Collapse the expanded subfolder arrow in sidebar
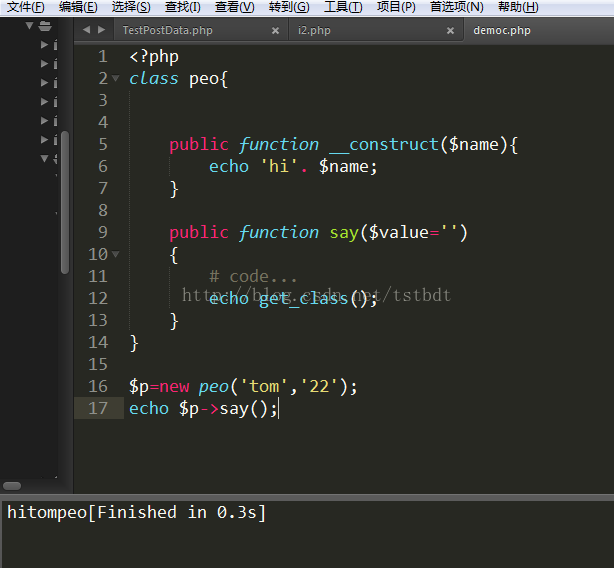The image size is (614, 568). [x=44, y=158]
